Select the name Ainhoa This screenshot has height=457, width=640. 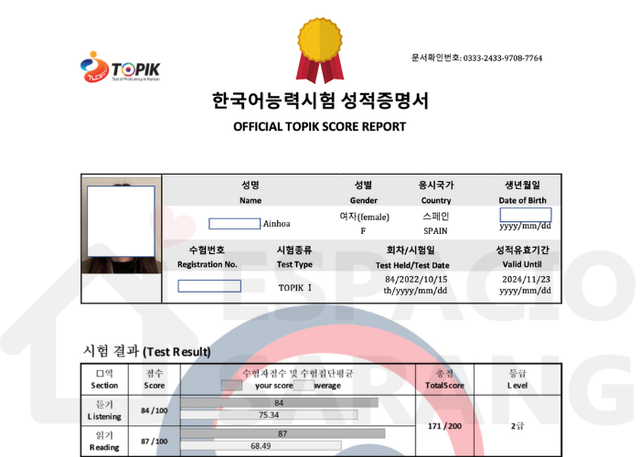[x=276, y=224]
